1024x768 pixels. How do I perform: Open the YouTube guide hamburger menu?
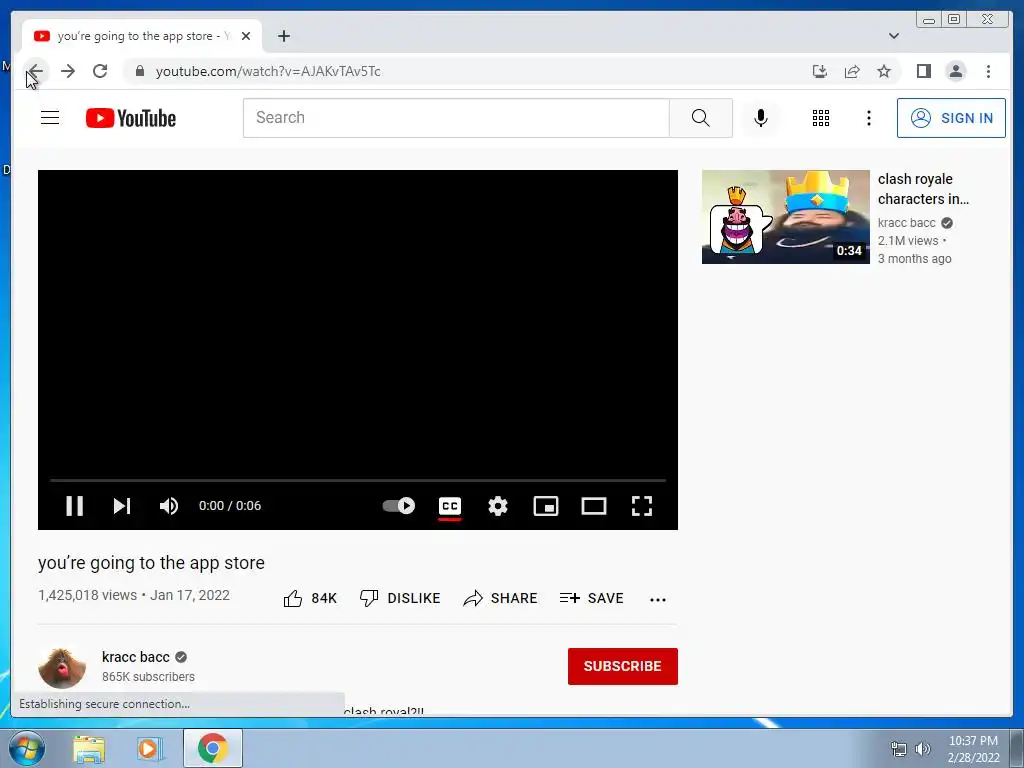tap(50, 118)
